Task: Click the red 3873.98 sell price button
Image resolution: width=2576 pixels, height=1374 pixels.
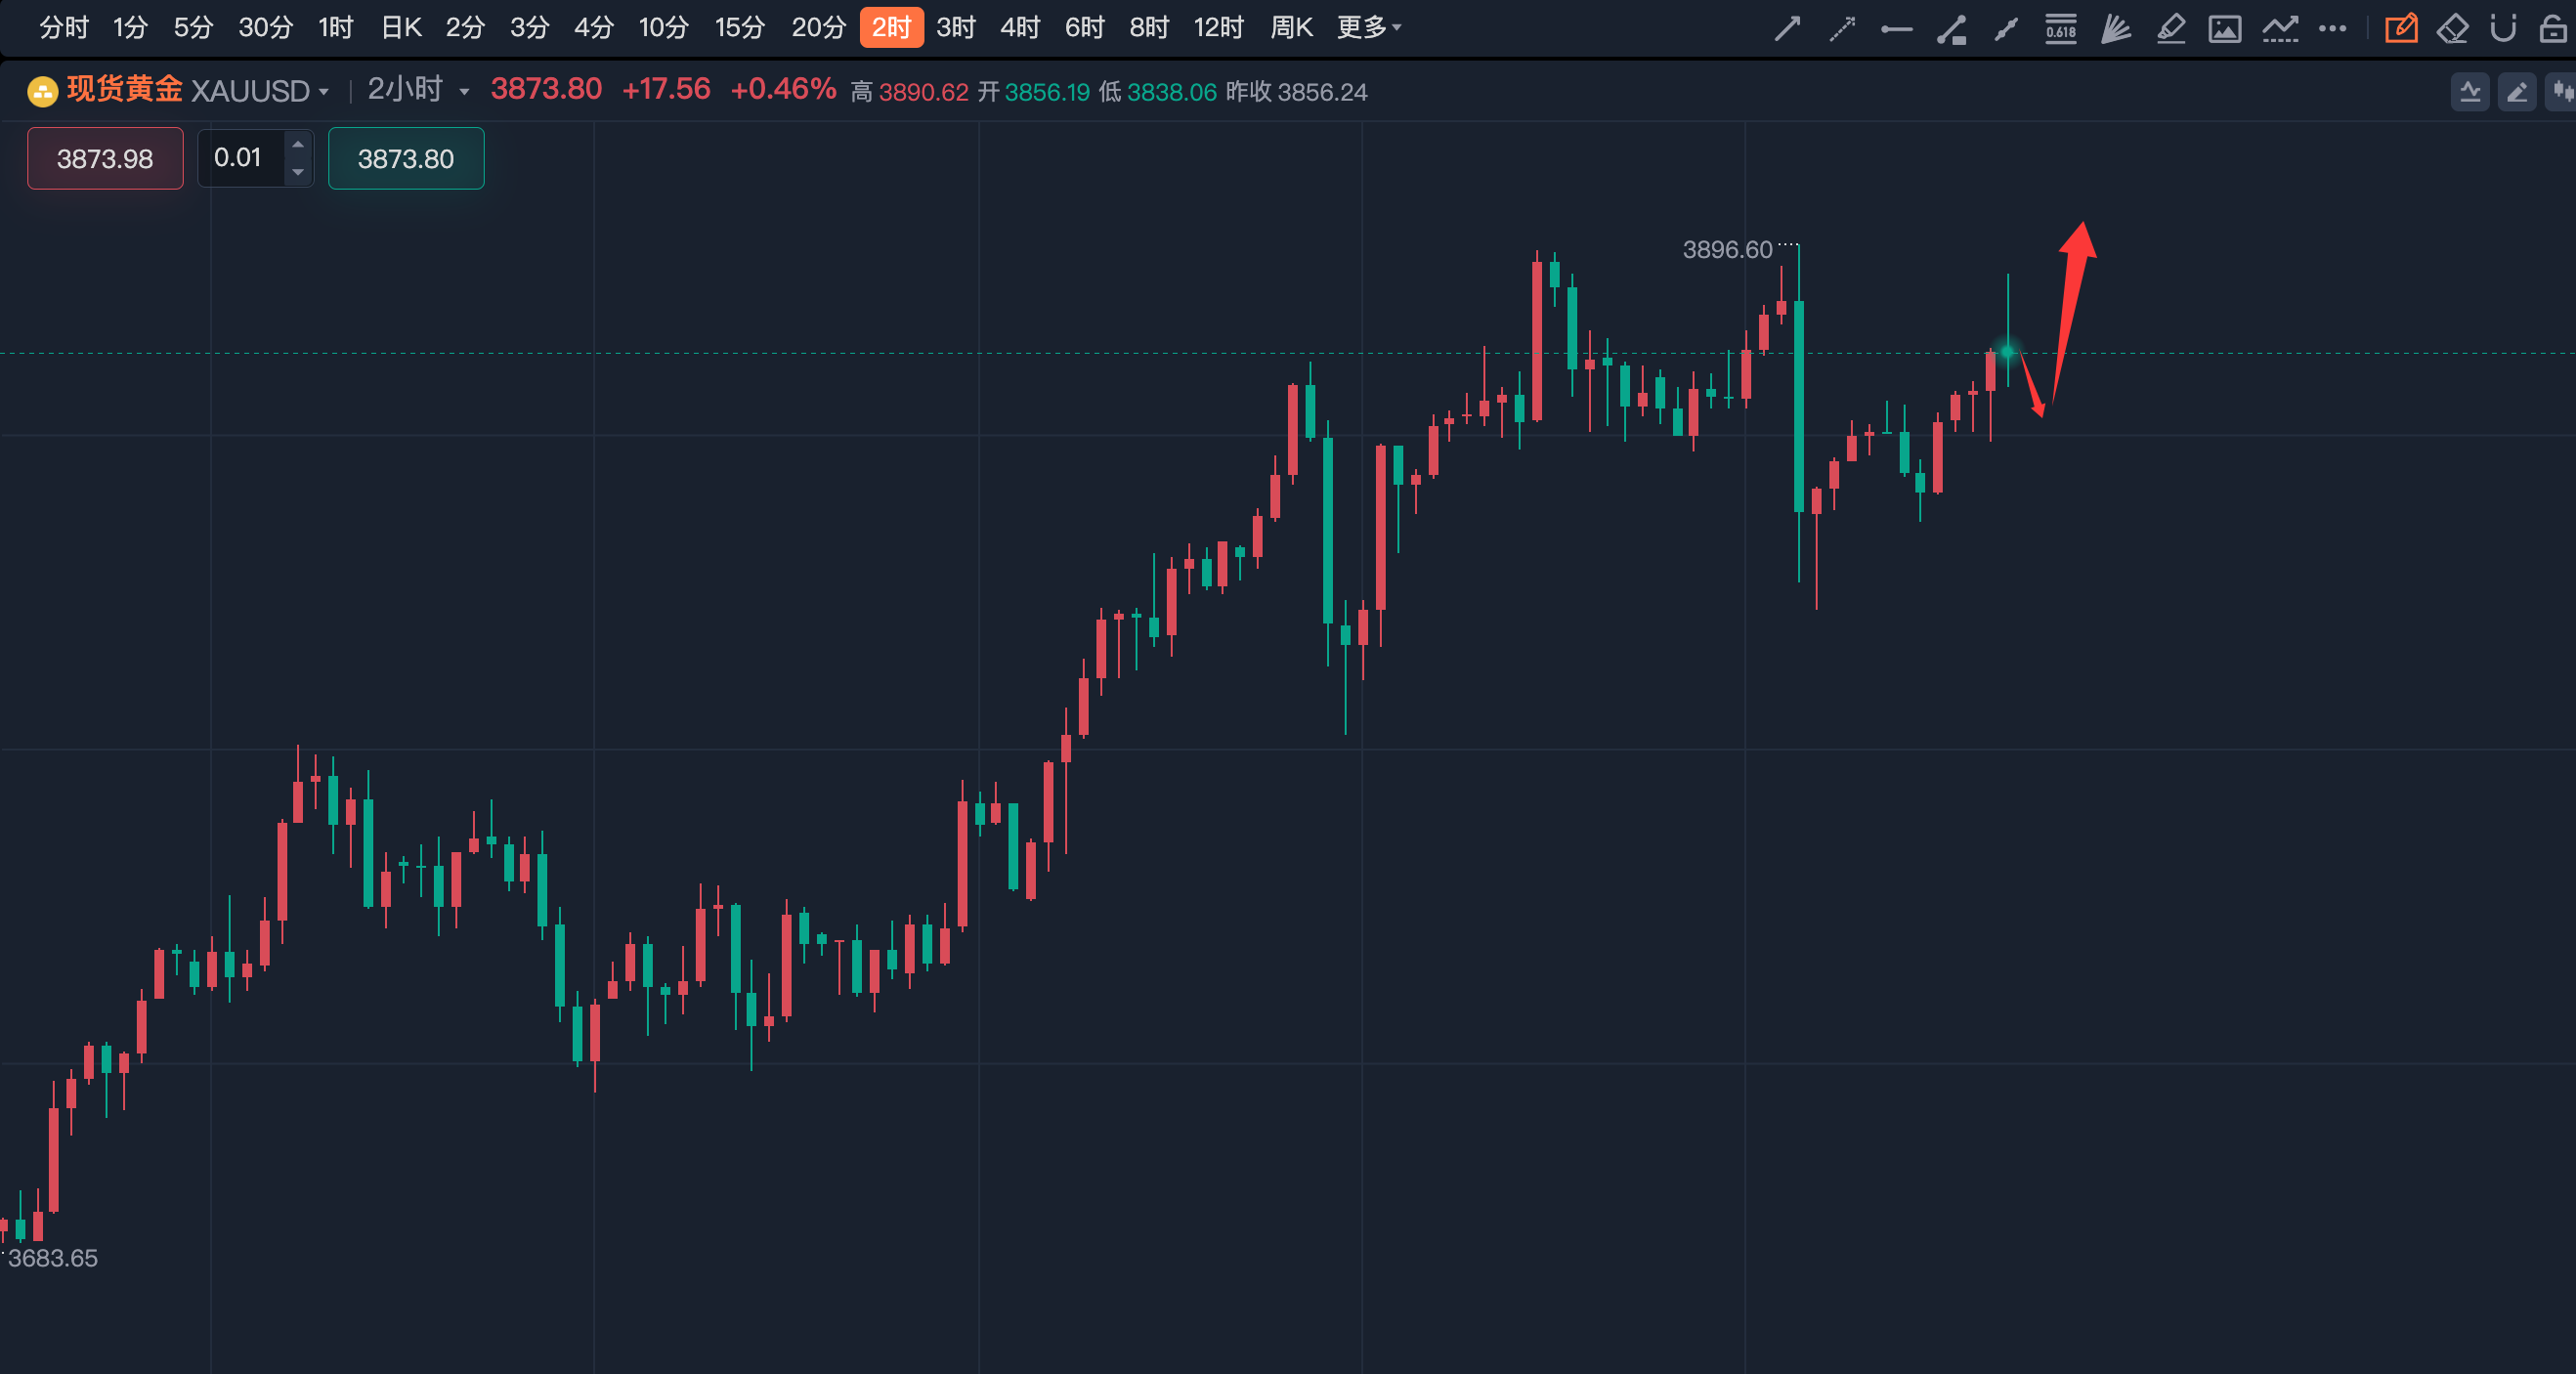Action: coord(105,158)
